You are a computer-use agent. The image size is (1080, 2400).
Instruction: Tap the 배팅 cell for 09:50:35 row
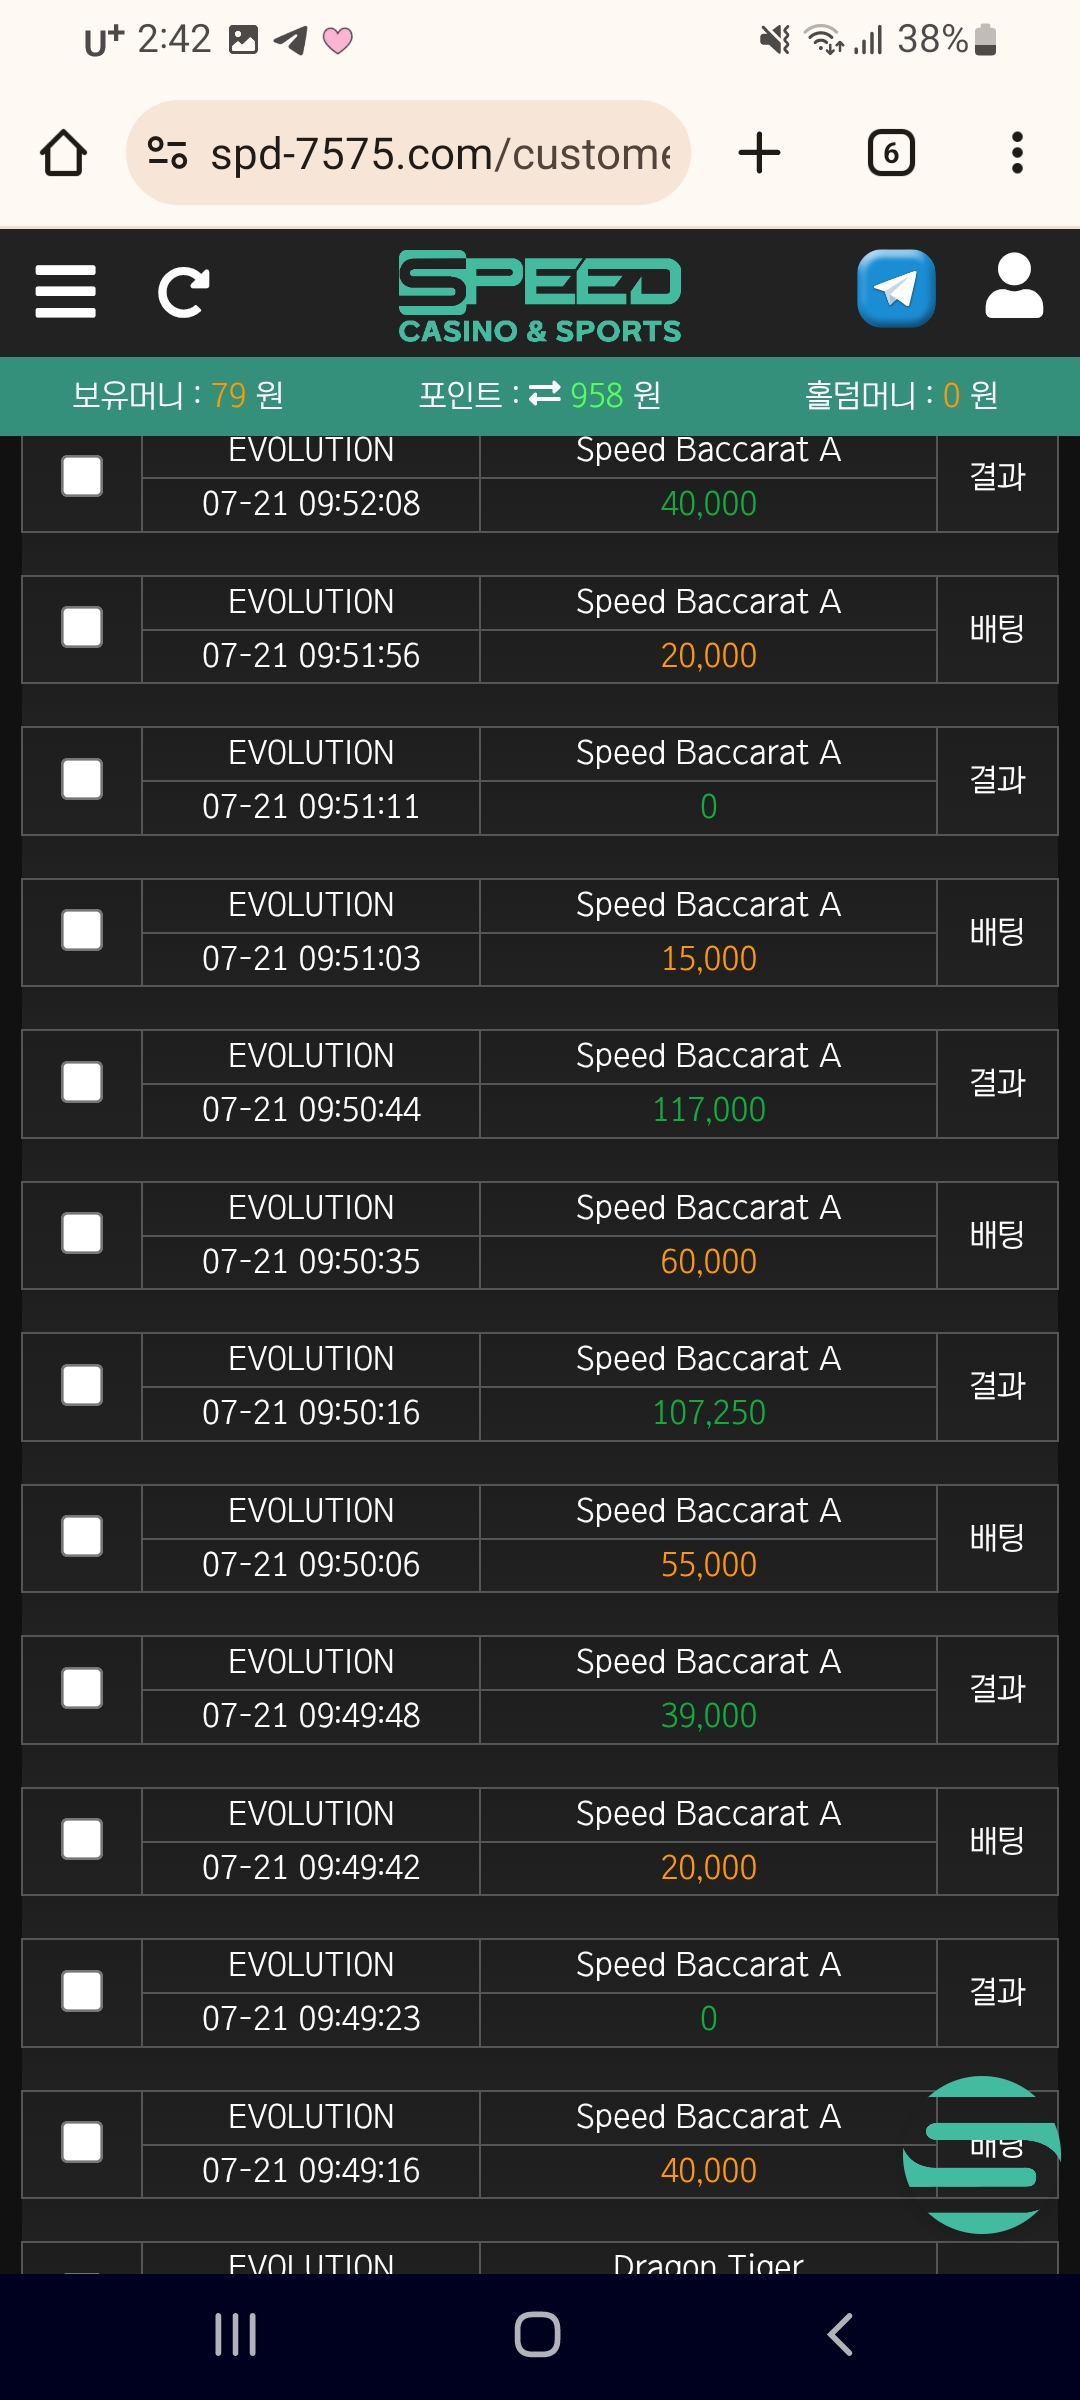[997, 1235]
